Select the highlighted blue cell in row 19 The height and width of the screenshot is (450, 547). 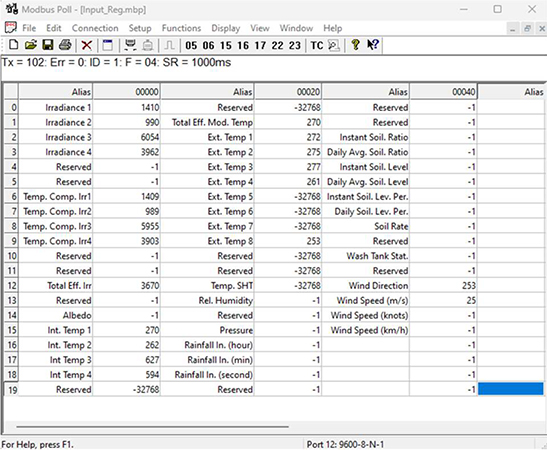tap(510, 389)
